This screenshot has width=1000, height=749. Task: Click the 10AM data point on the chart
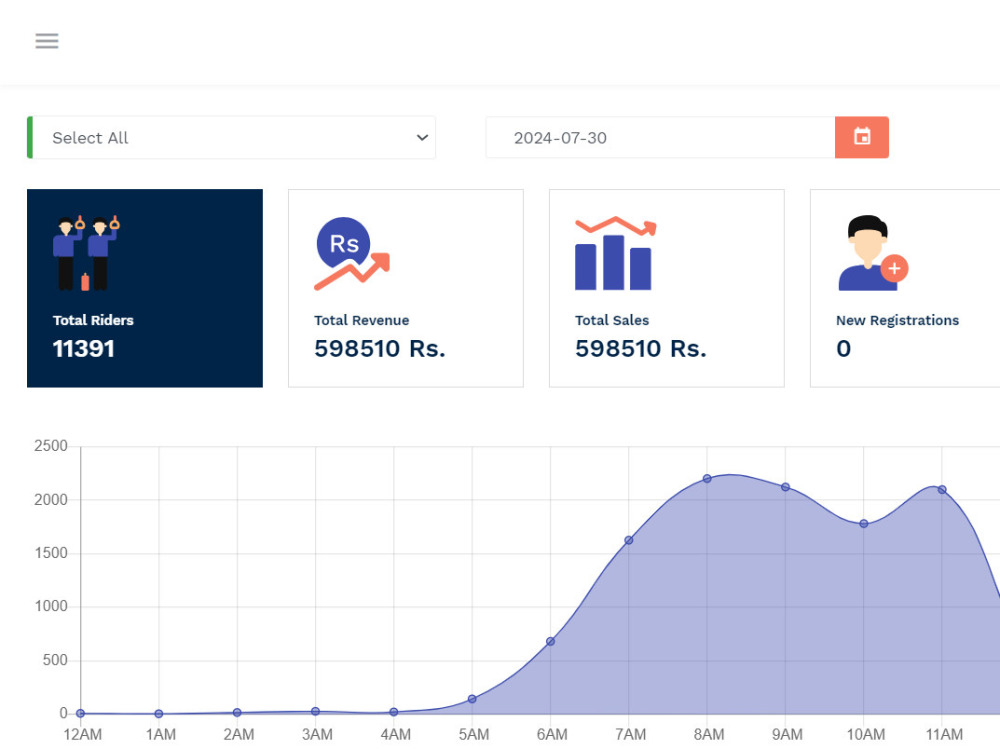pyautogui.click(x=864, y=524)
